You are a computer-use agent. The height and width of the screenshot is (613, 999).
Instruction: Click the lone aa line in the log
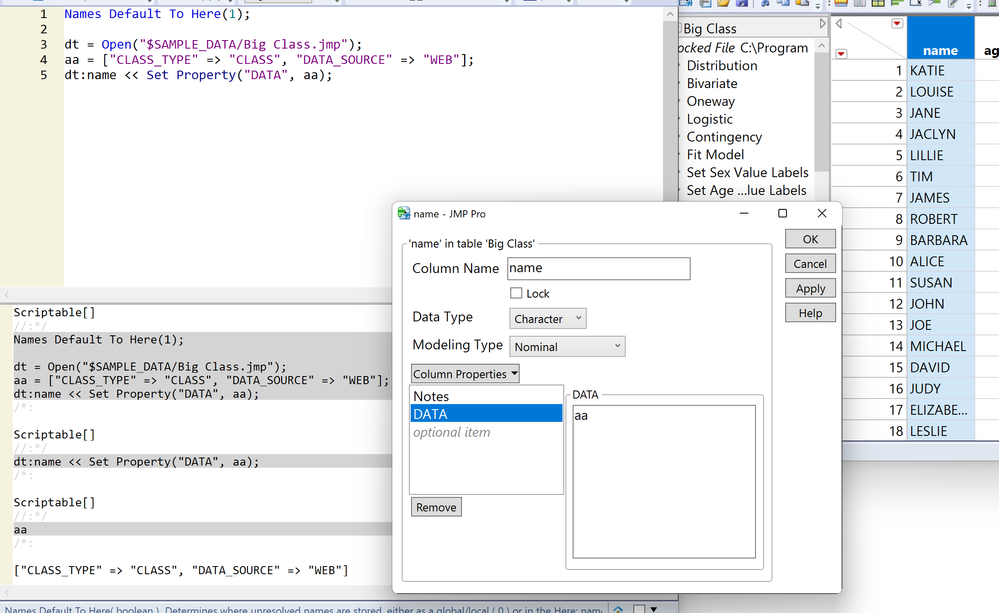tap(20, 530)
